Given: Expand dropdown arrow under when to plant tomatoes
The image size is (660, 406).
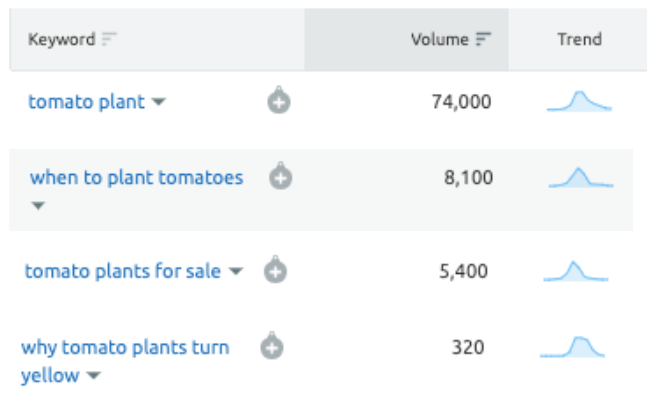Looking at the screenshot, I should 38,206.
